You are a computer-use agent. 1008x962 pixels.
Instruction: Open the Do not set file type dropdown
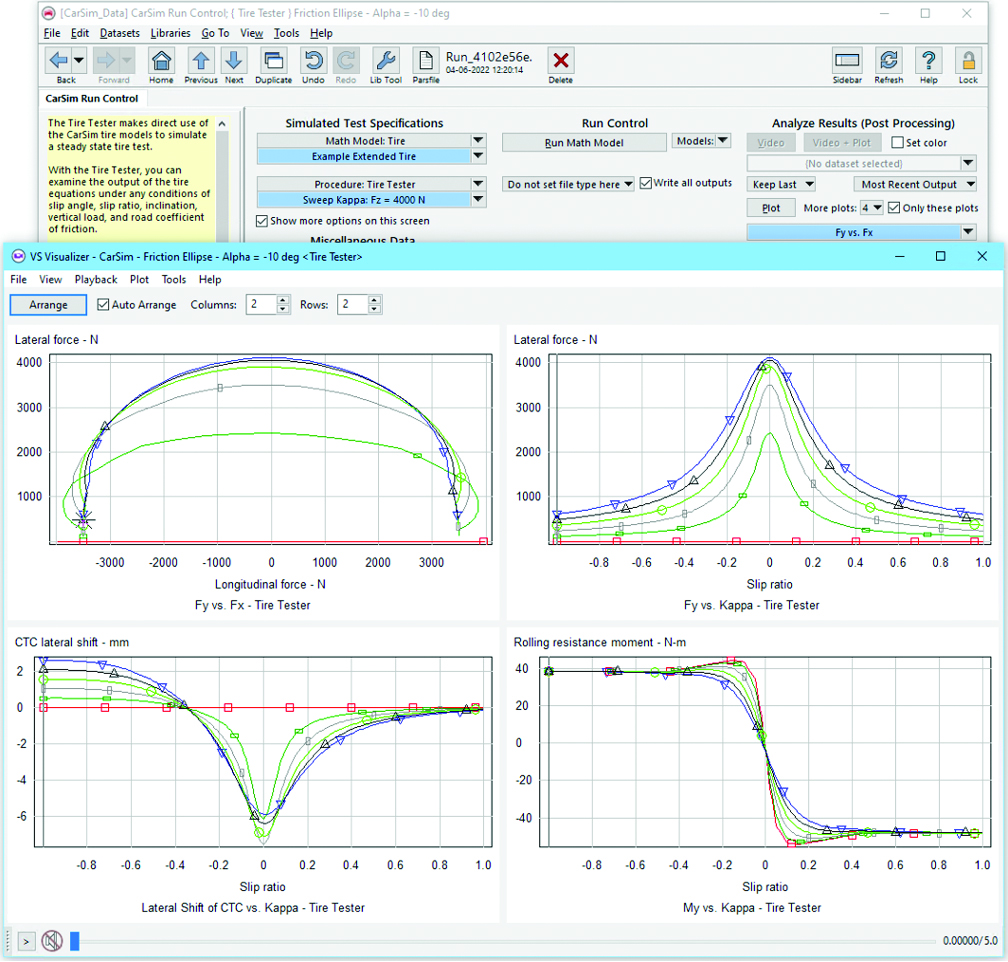[x=568, y=185]
